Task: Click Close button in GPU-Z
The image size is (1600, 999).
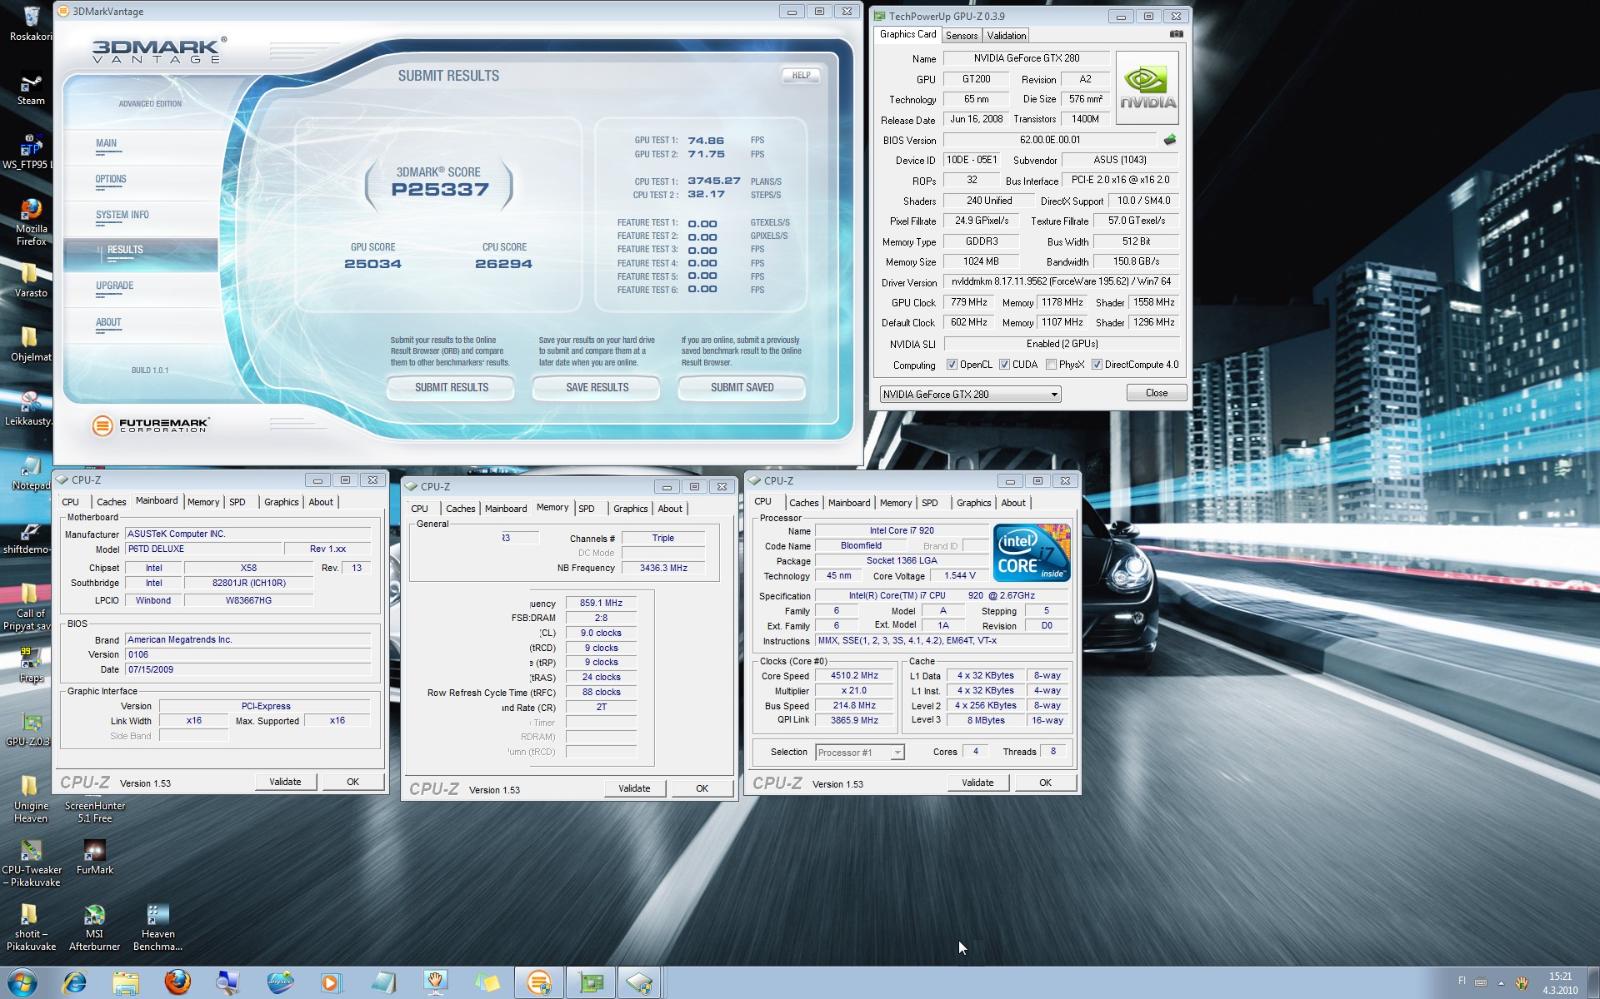Action: click(x=1156, y=393)
